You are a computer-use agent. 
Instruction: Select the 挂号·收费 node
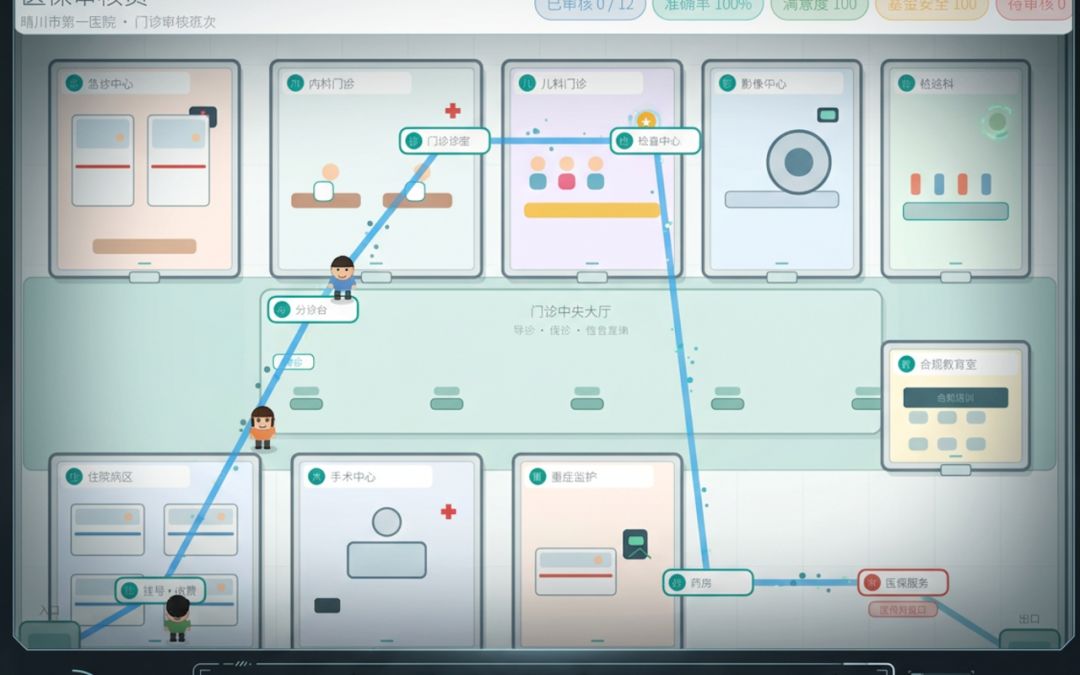coord(160,590)
